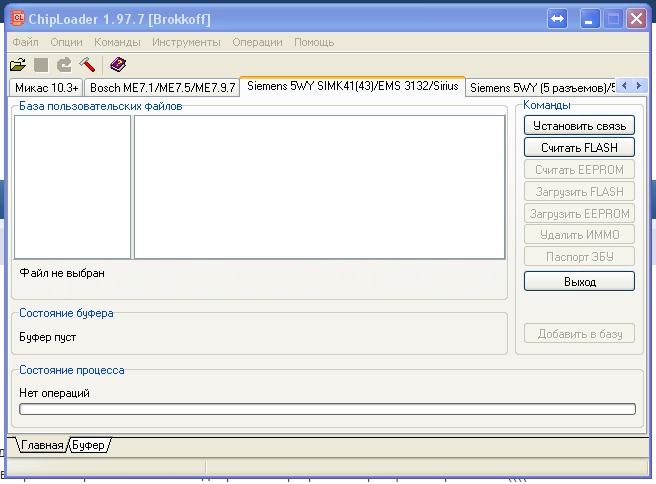Click the Выход button
Screen dimensions: 656x484
(x=579, y=282)
